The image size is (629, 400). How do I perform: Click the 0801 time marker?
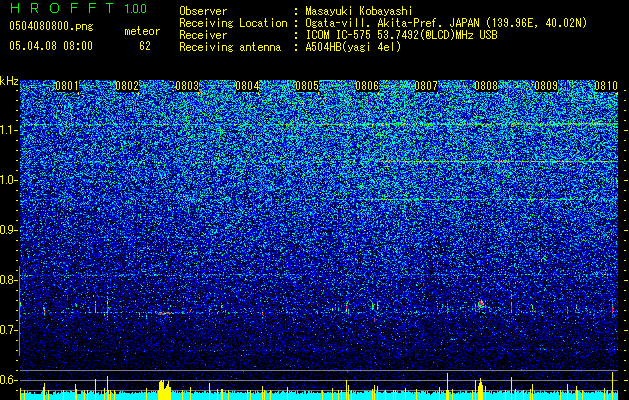(67, 86)
